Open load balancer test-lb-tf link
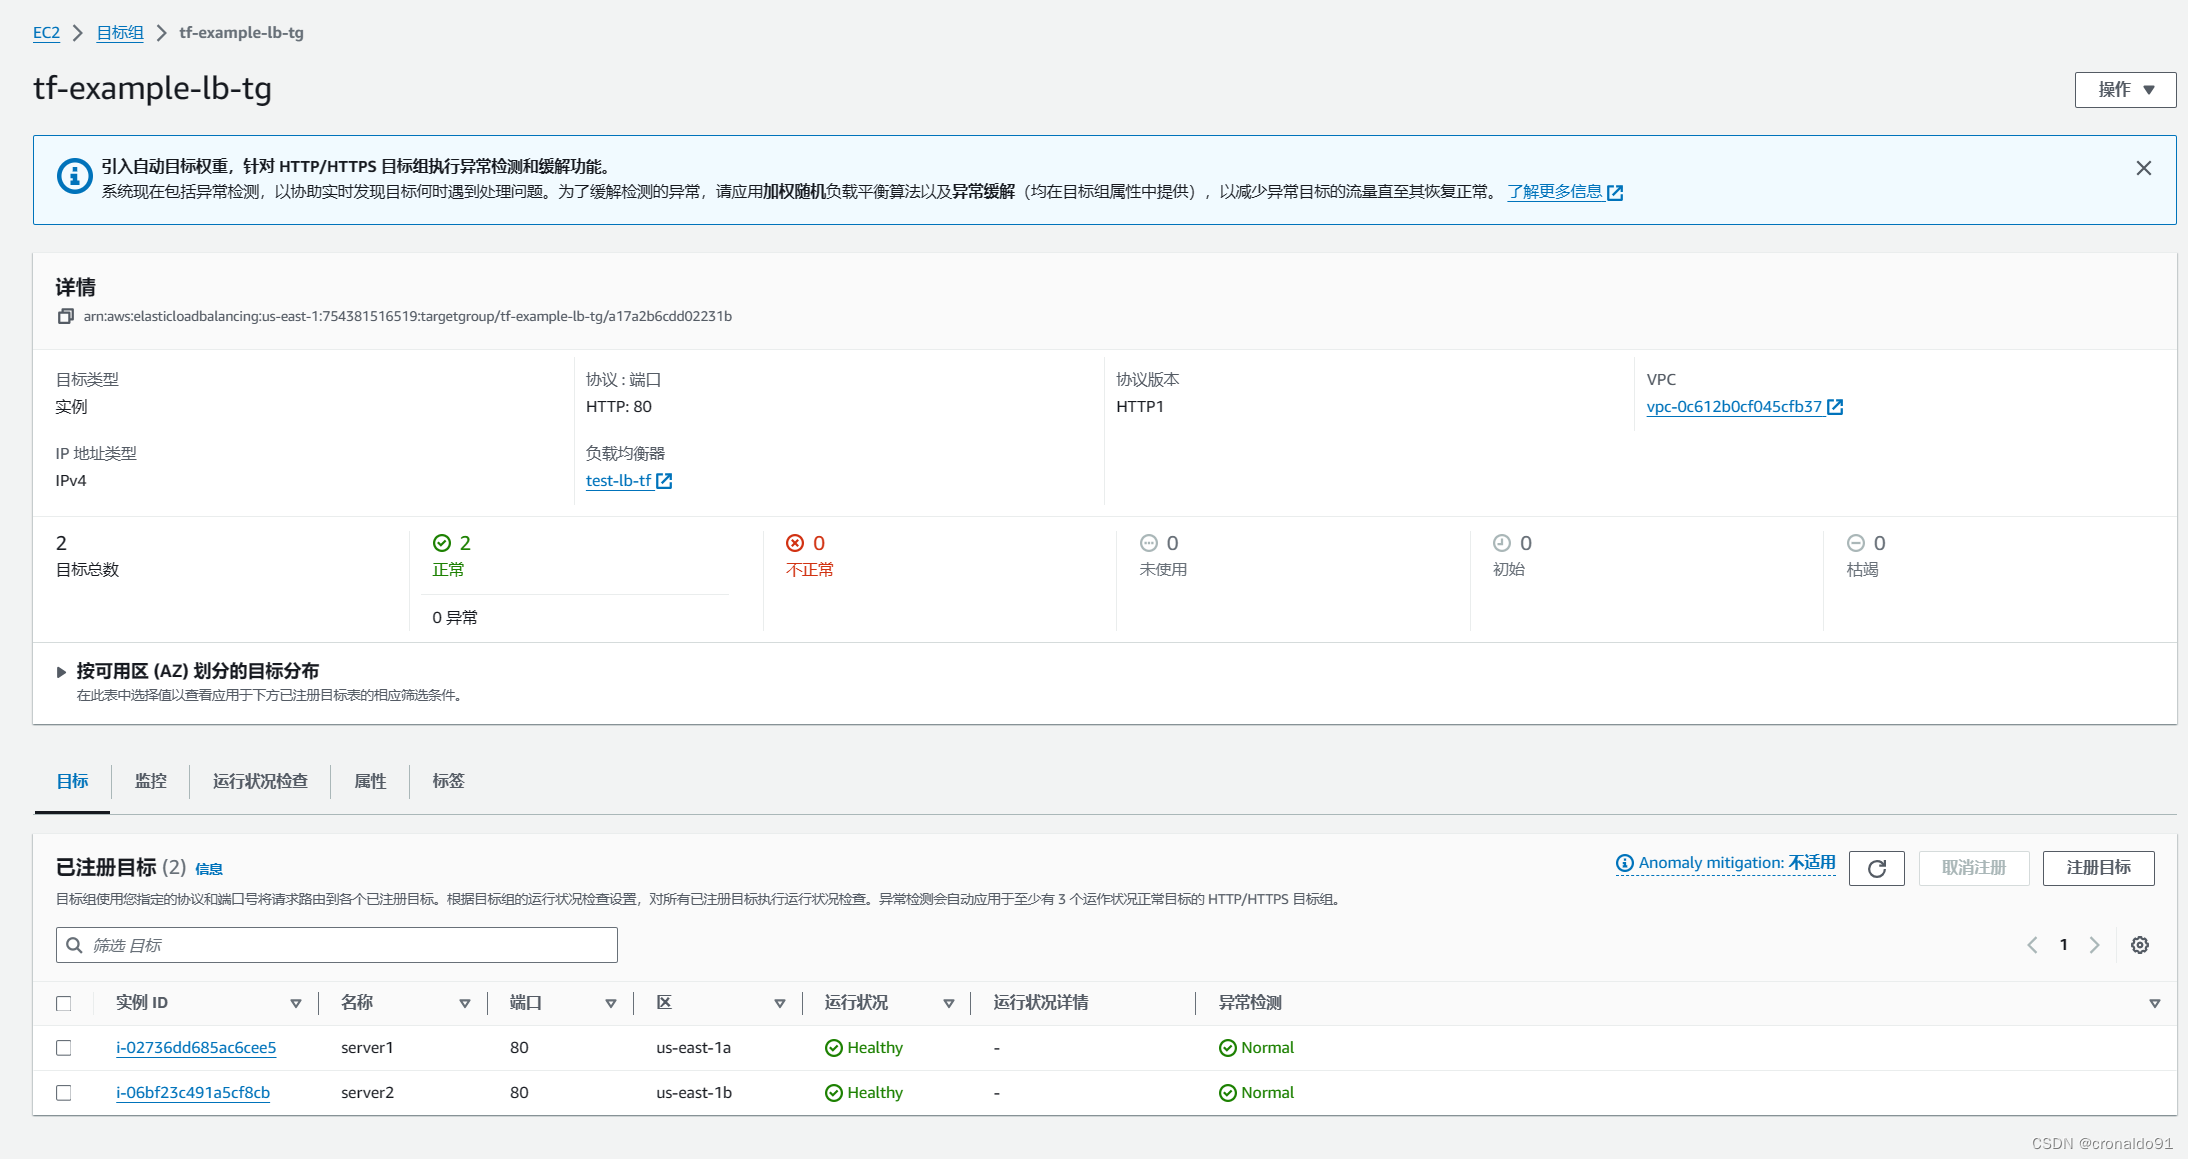2188x1159 pixels. click(619, 481)
